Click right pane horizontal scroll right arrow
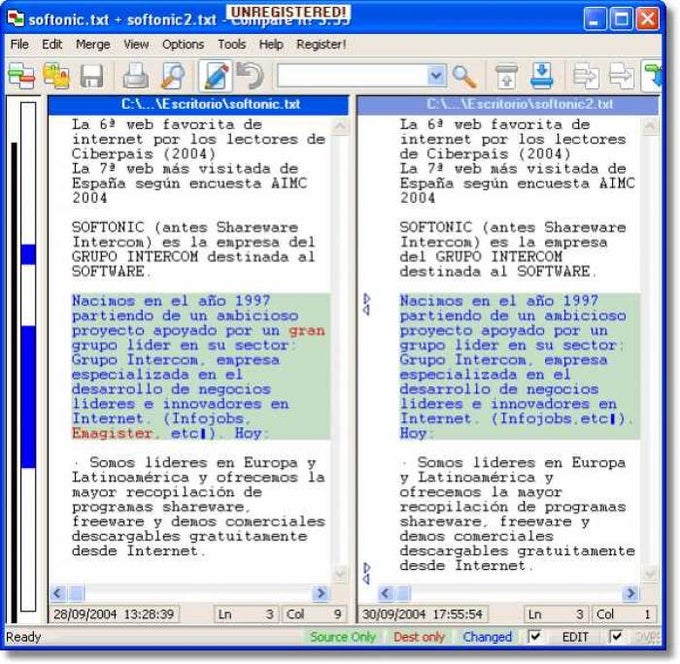This screenshot has height=664, width=680. pyautogui.click(x=631, y=592)
